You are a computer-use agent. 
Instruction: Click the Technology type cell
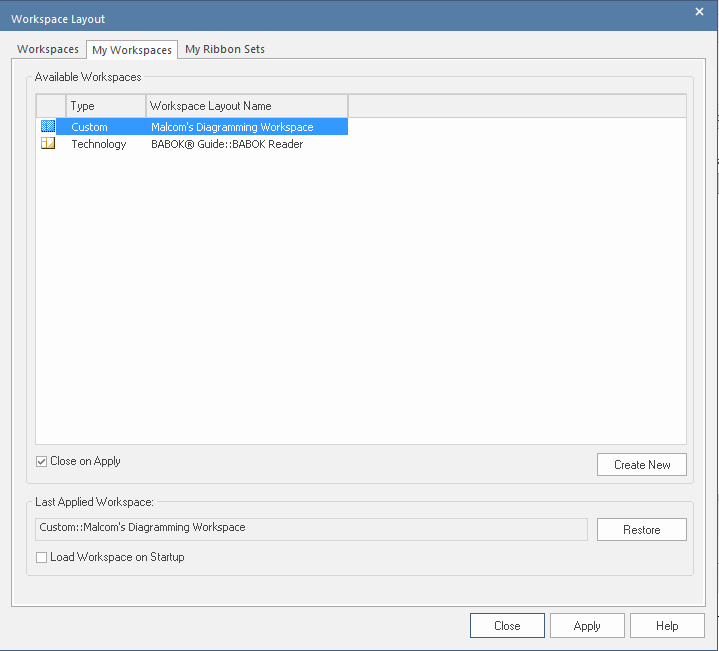[99, 144]
